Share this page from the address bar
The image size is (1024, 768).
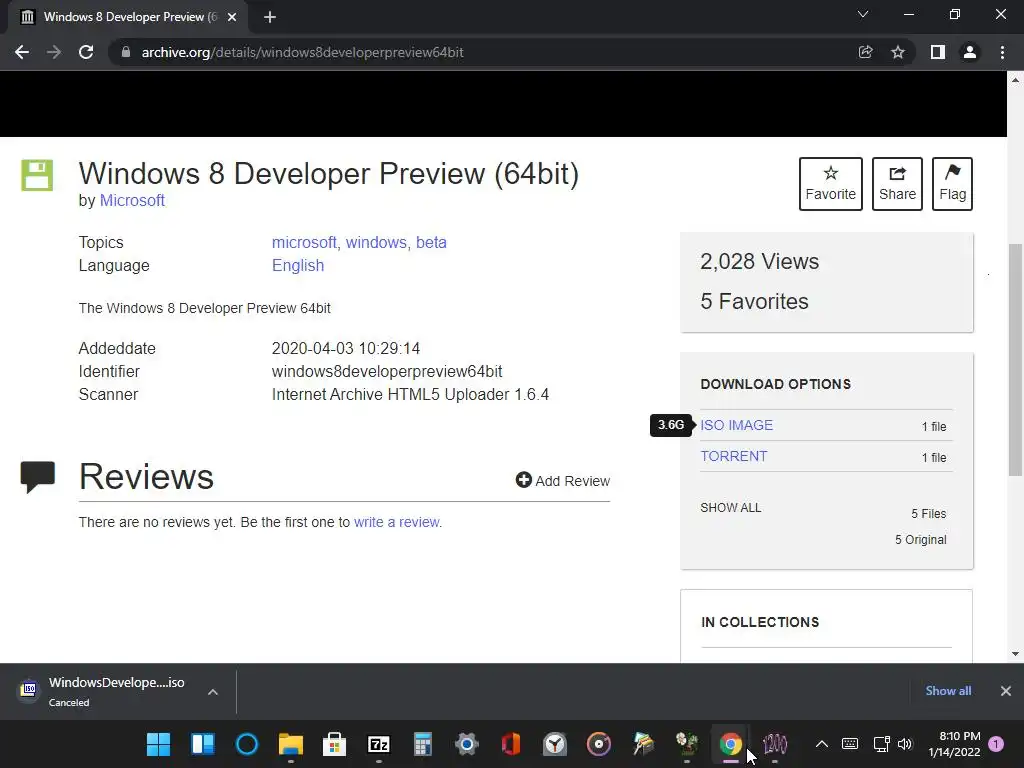click(x=865, y=52)
